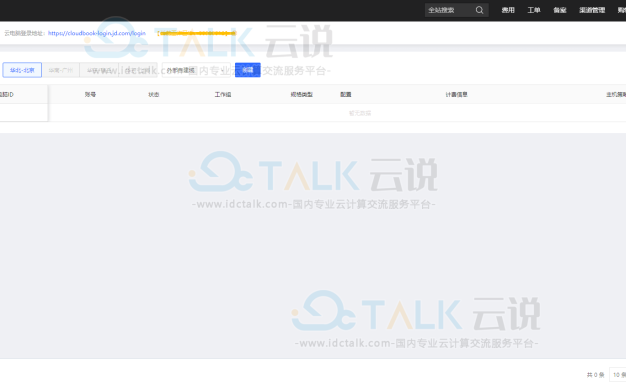Open the page-size dropdown showing 10
The width and height of the screenshot is (626, 386).
[x=618, y=375]
